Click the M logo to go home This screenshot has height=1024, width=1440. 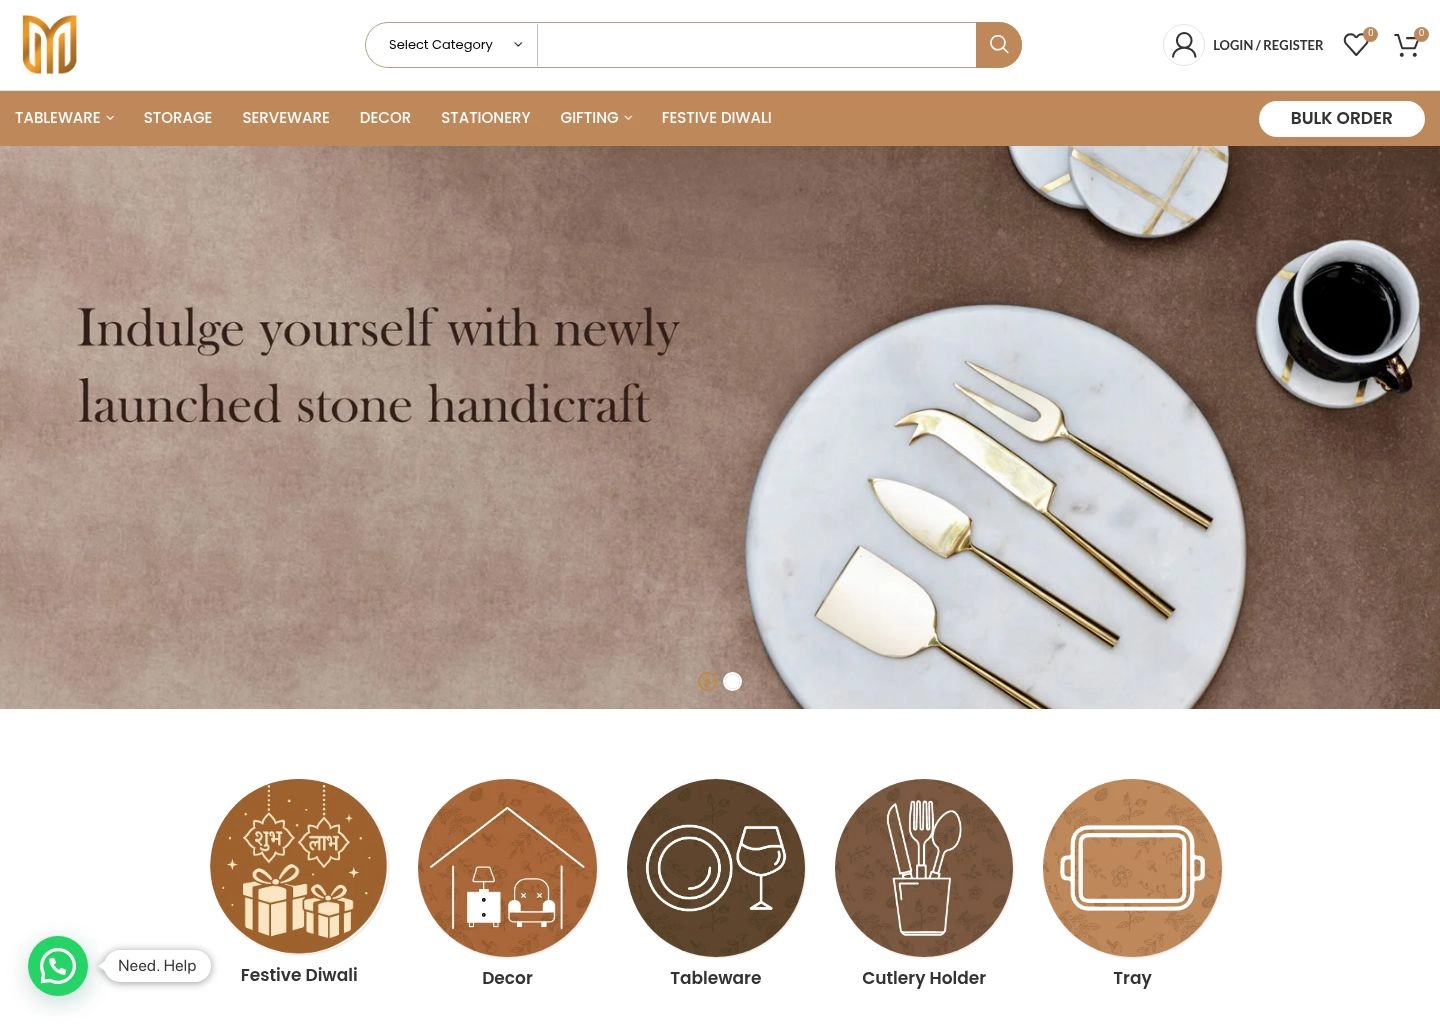click(x=50, y=45)
